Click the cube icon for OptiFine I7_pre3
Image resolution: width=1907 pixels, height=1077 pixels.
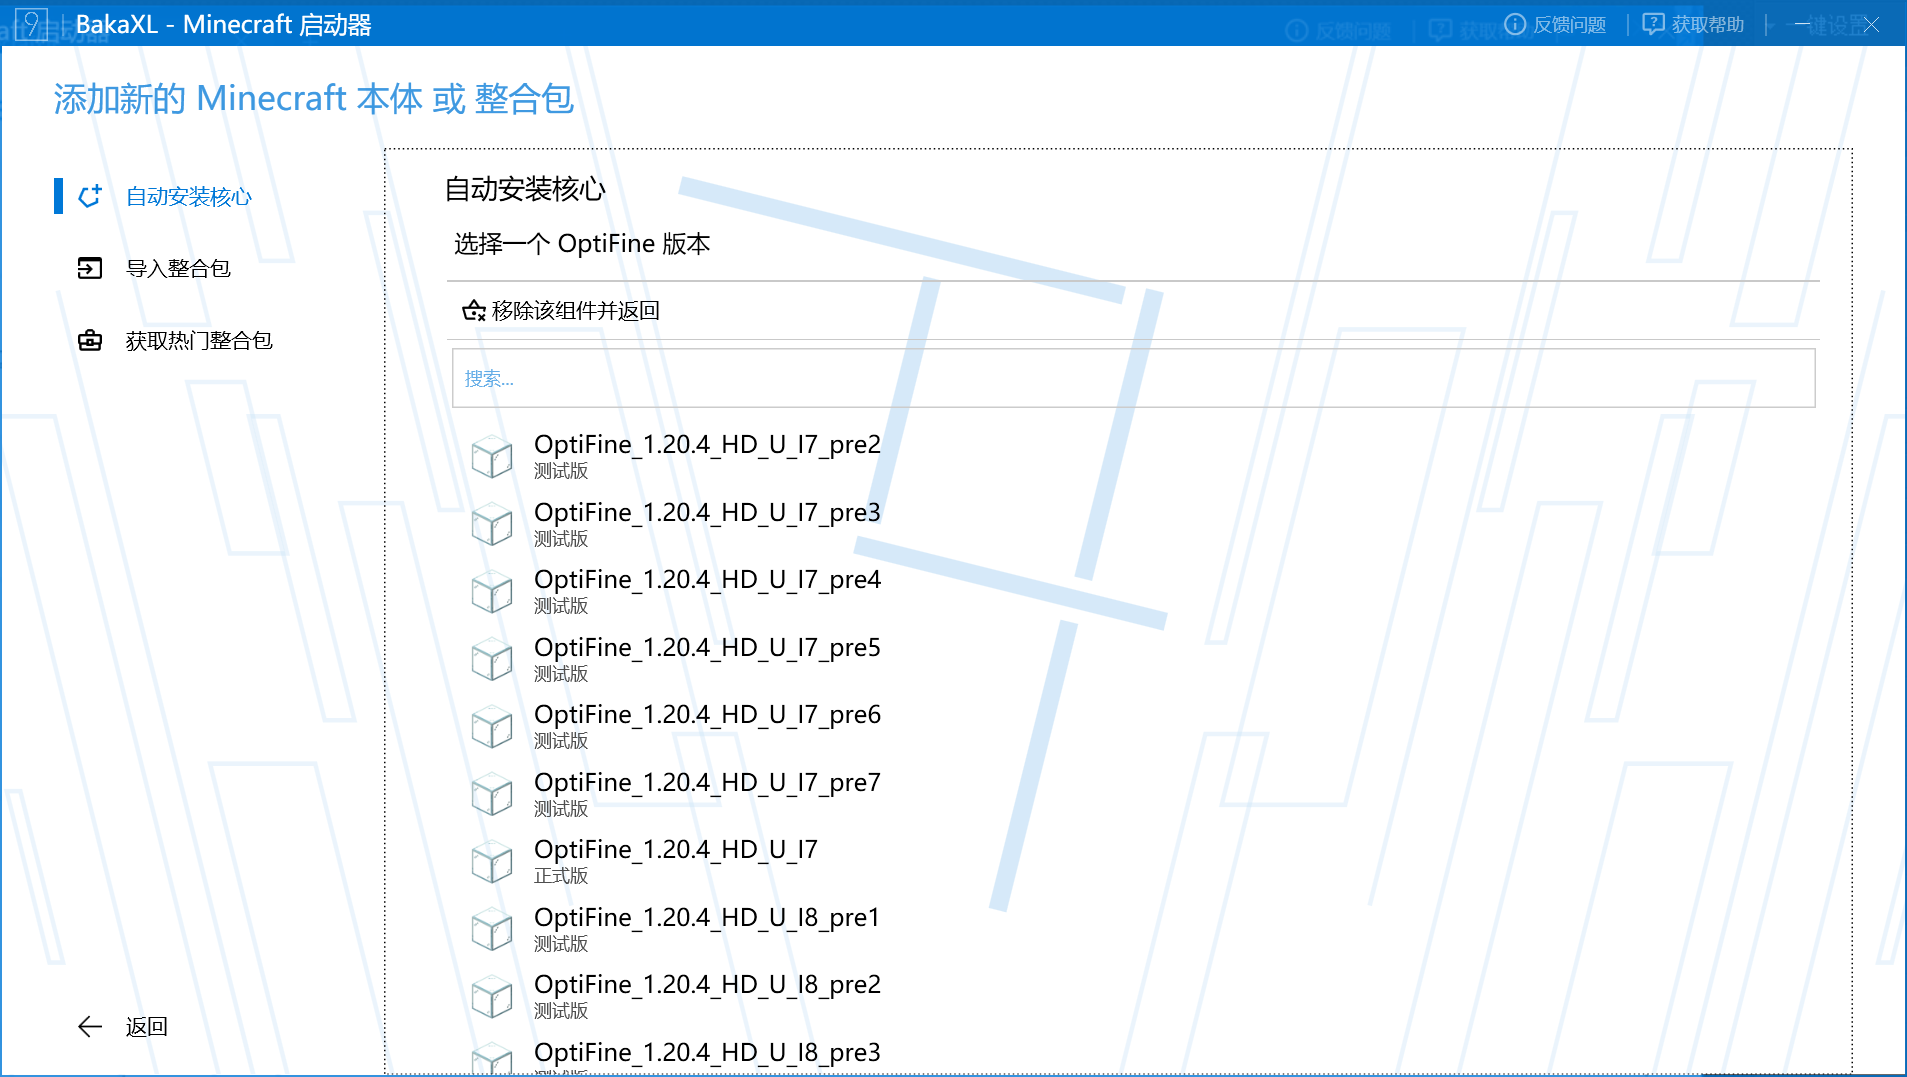492,524
